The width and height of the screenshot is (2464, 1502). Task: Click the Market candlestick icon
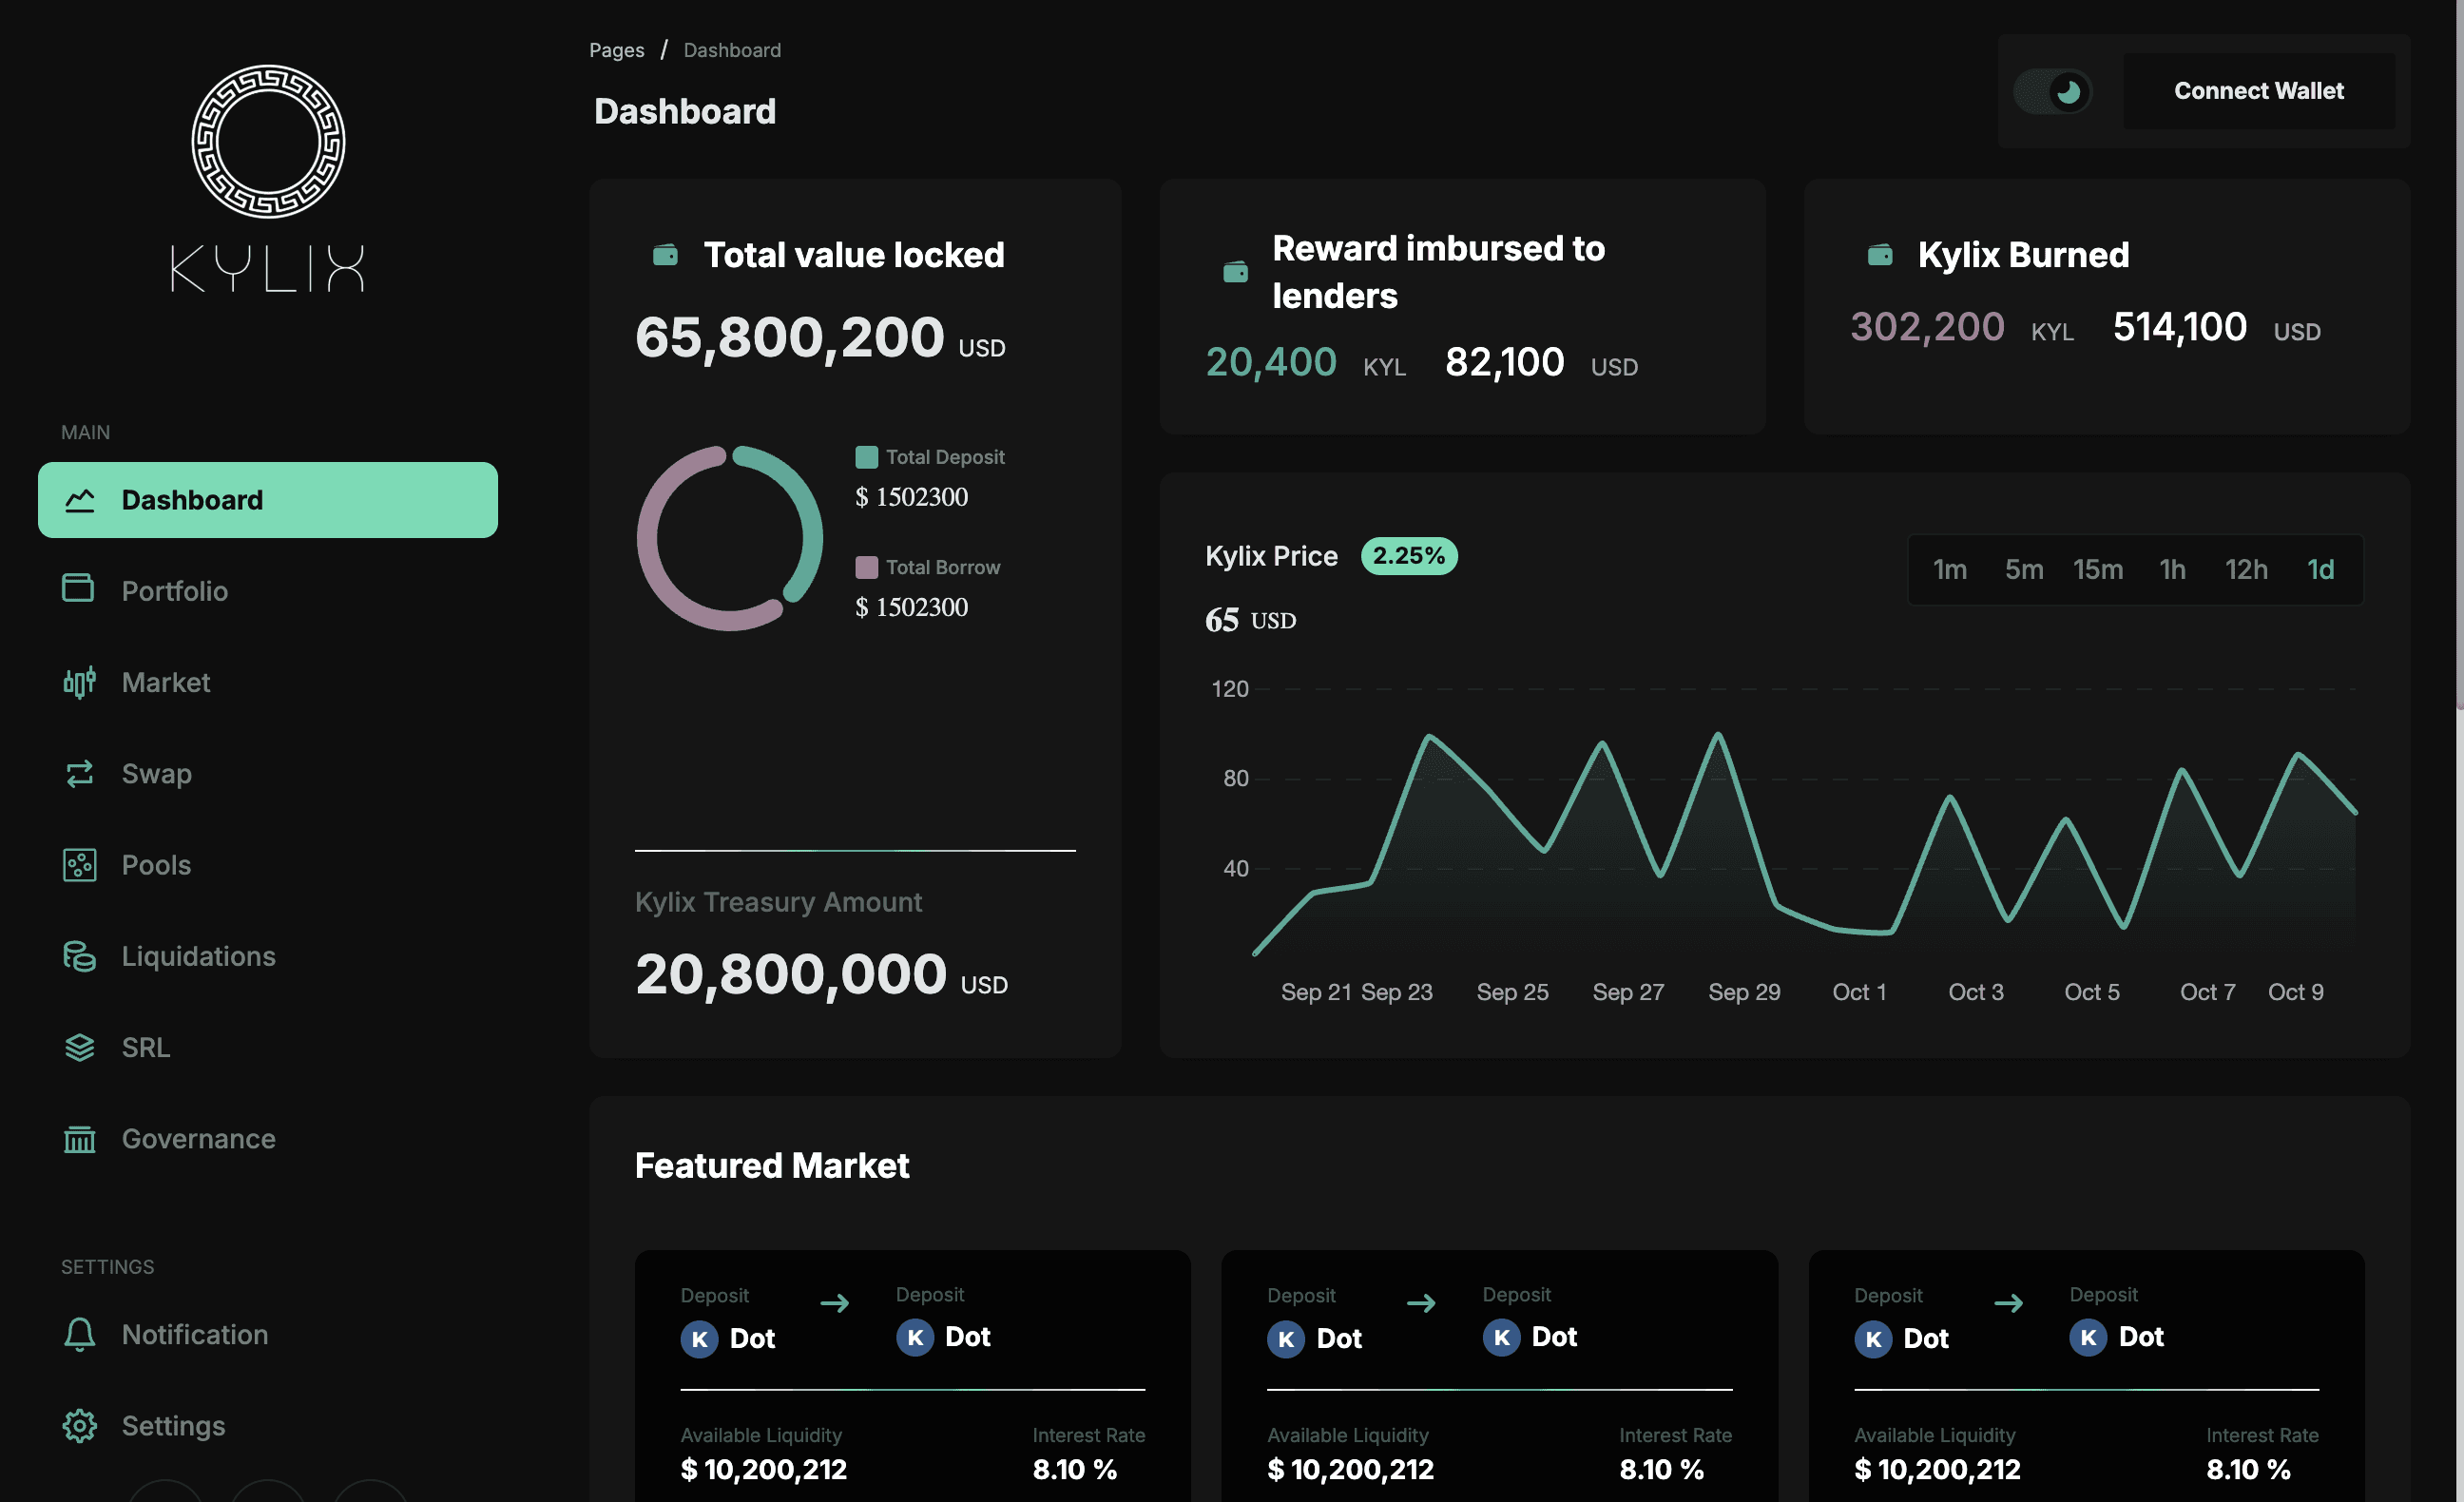click(79, 682)
